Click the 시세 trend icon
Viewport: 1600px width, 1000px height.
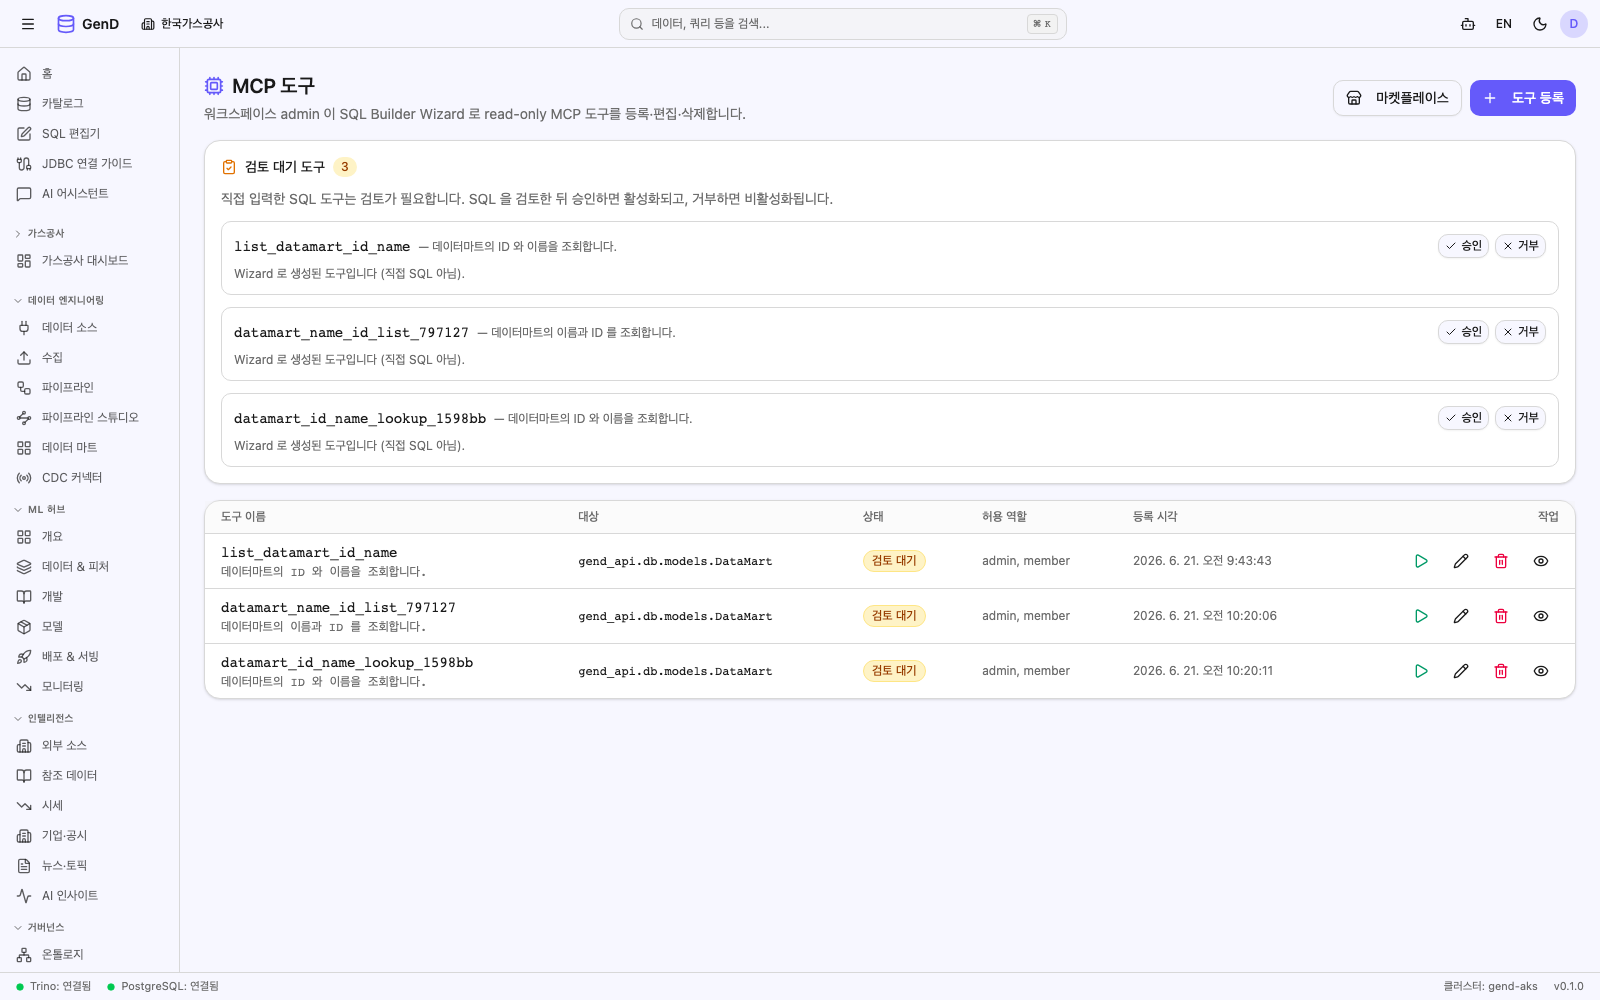click(x=24, y=806)
